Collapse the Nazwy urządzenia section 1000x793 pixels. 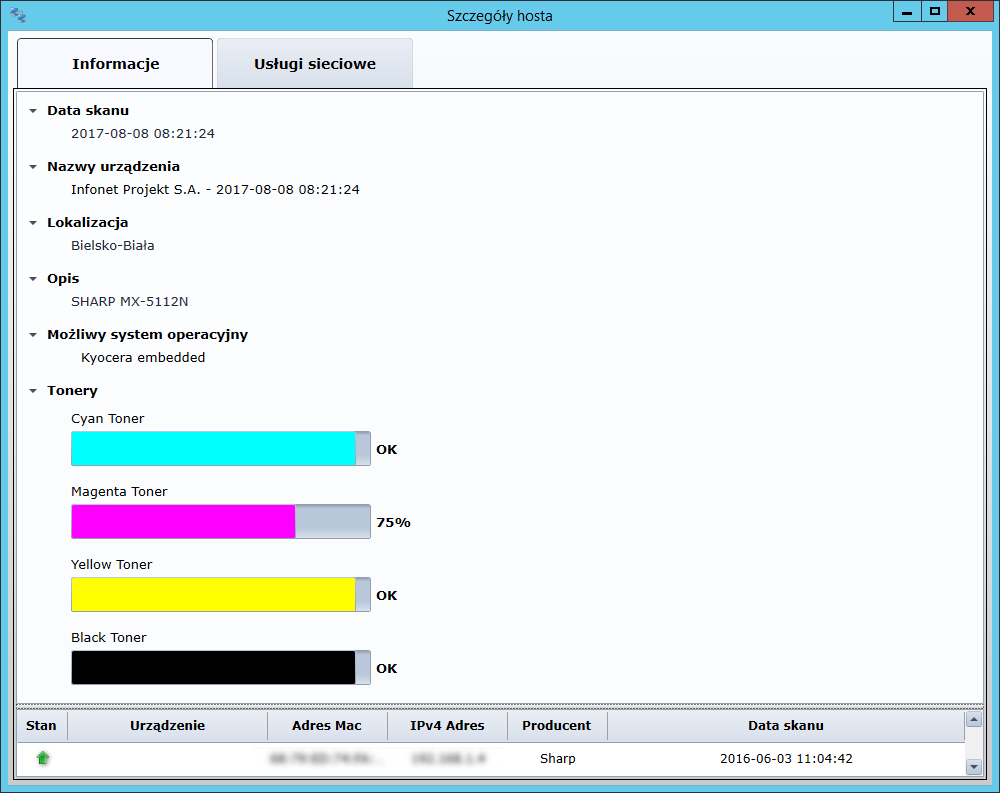[x=33, y=167]
